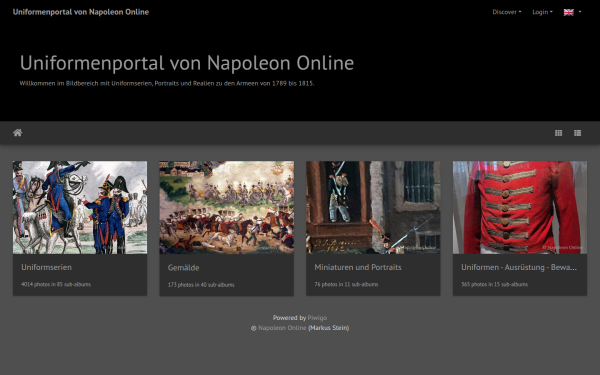Follow the Piwigo footer link

click(317, 318)
